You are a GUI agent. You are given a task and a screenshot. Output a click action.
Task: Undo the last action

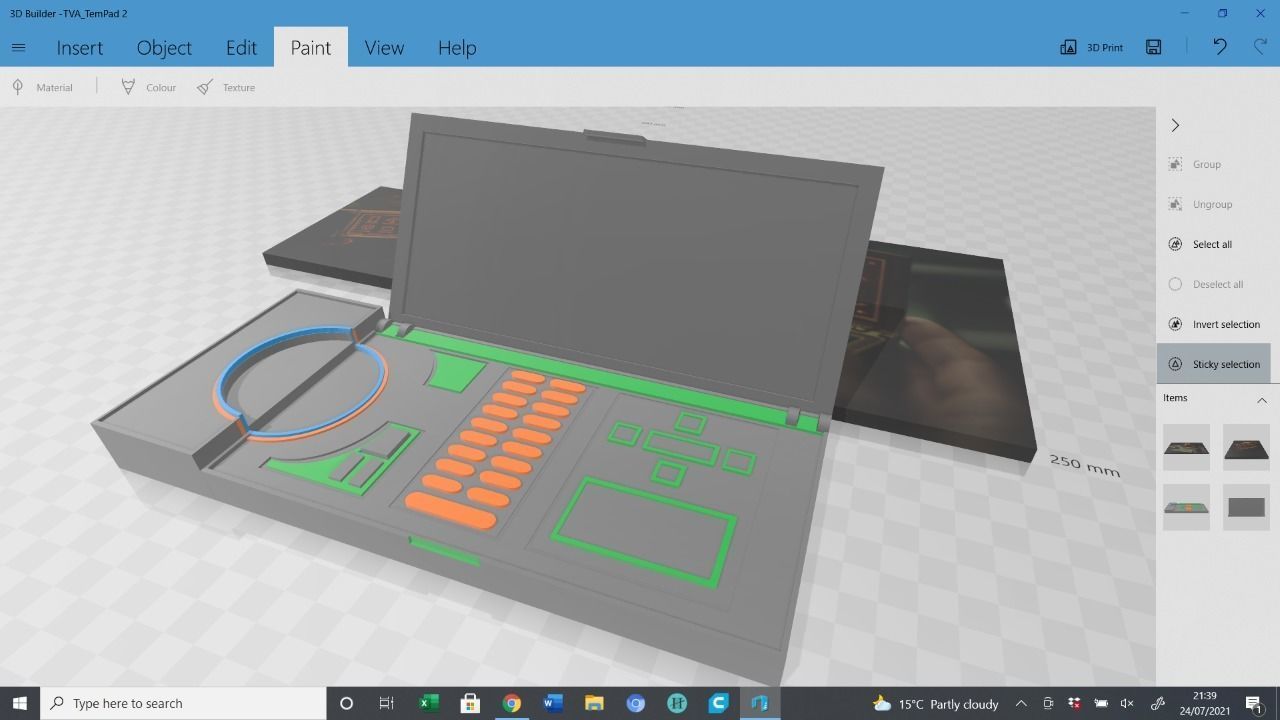(x=1219, y=47)
